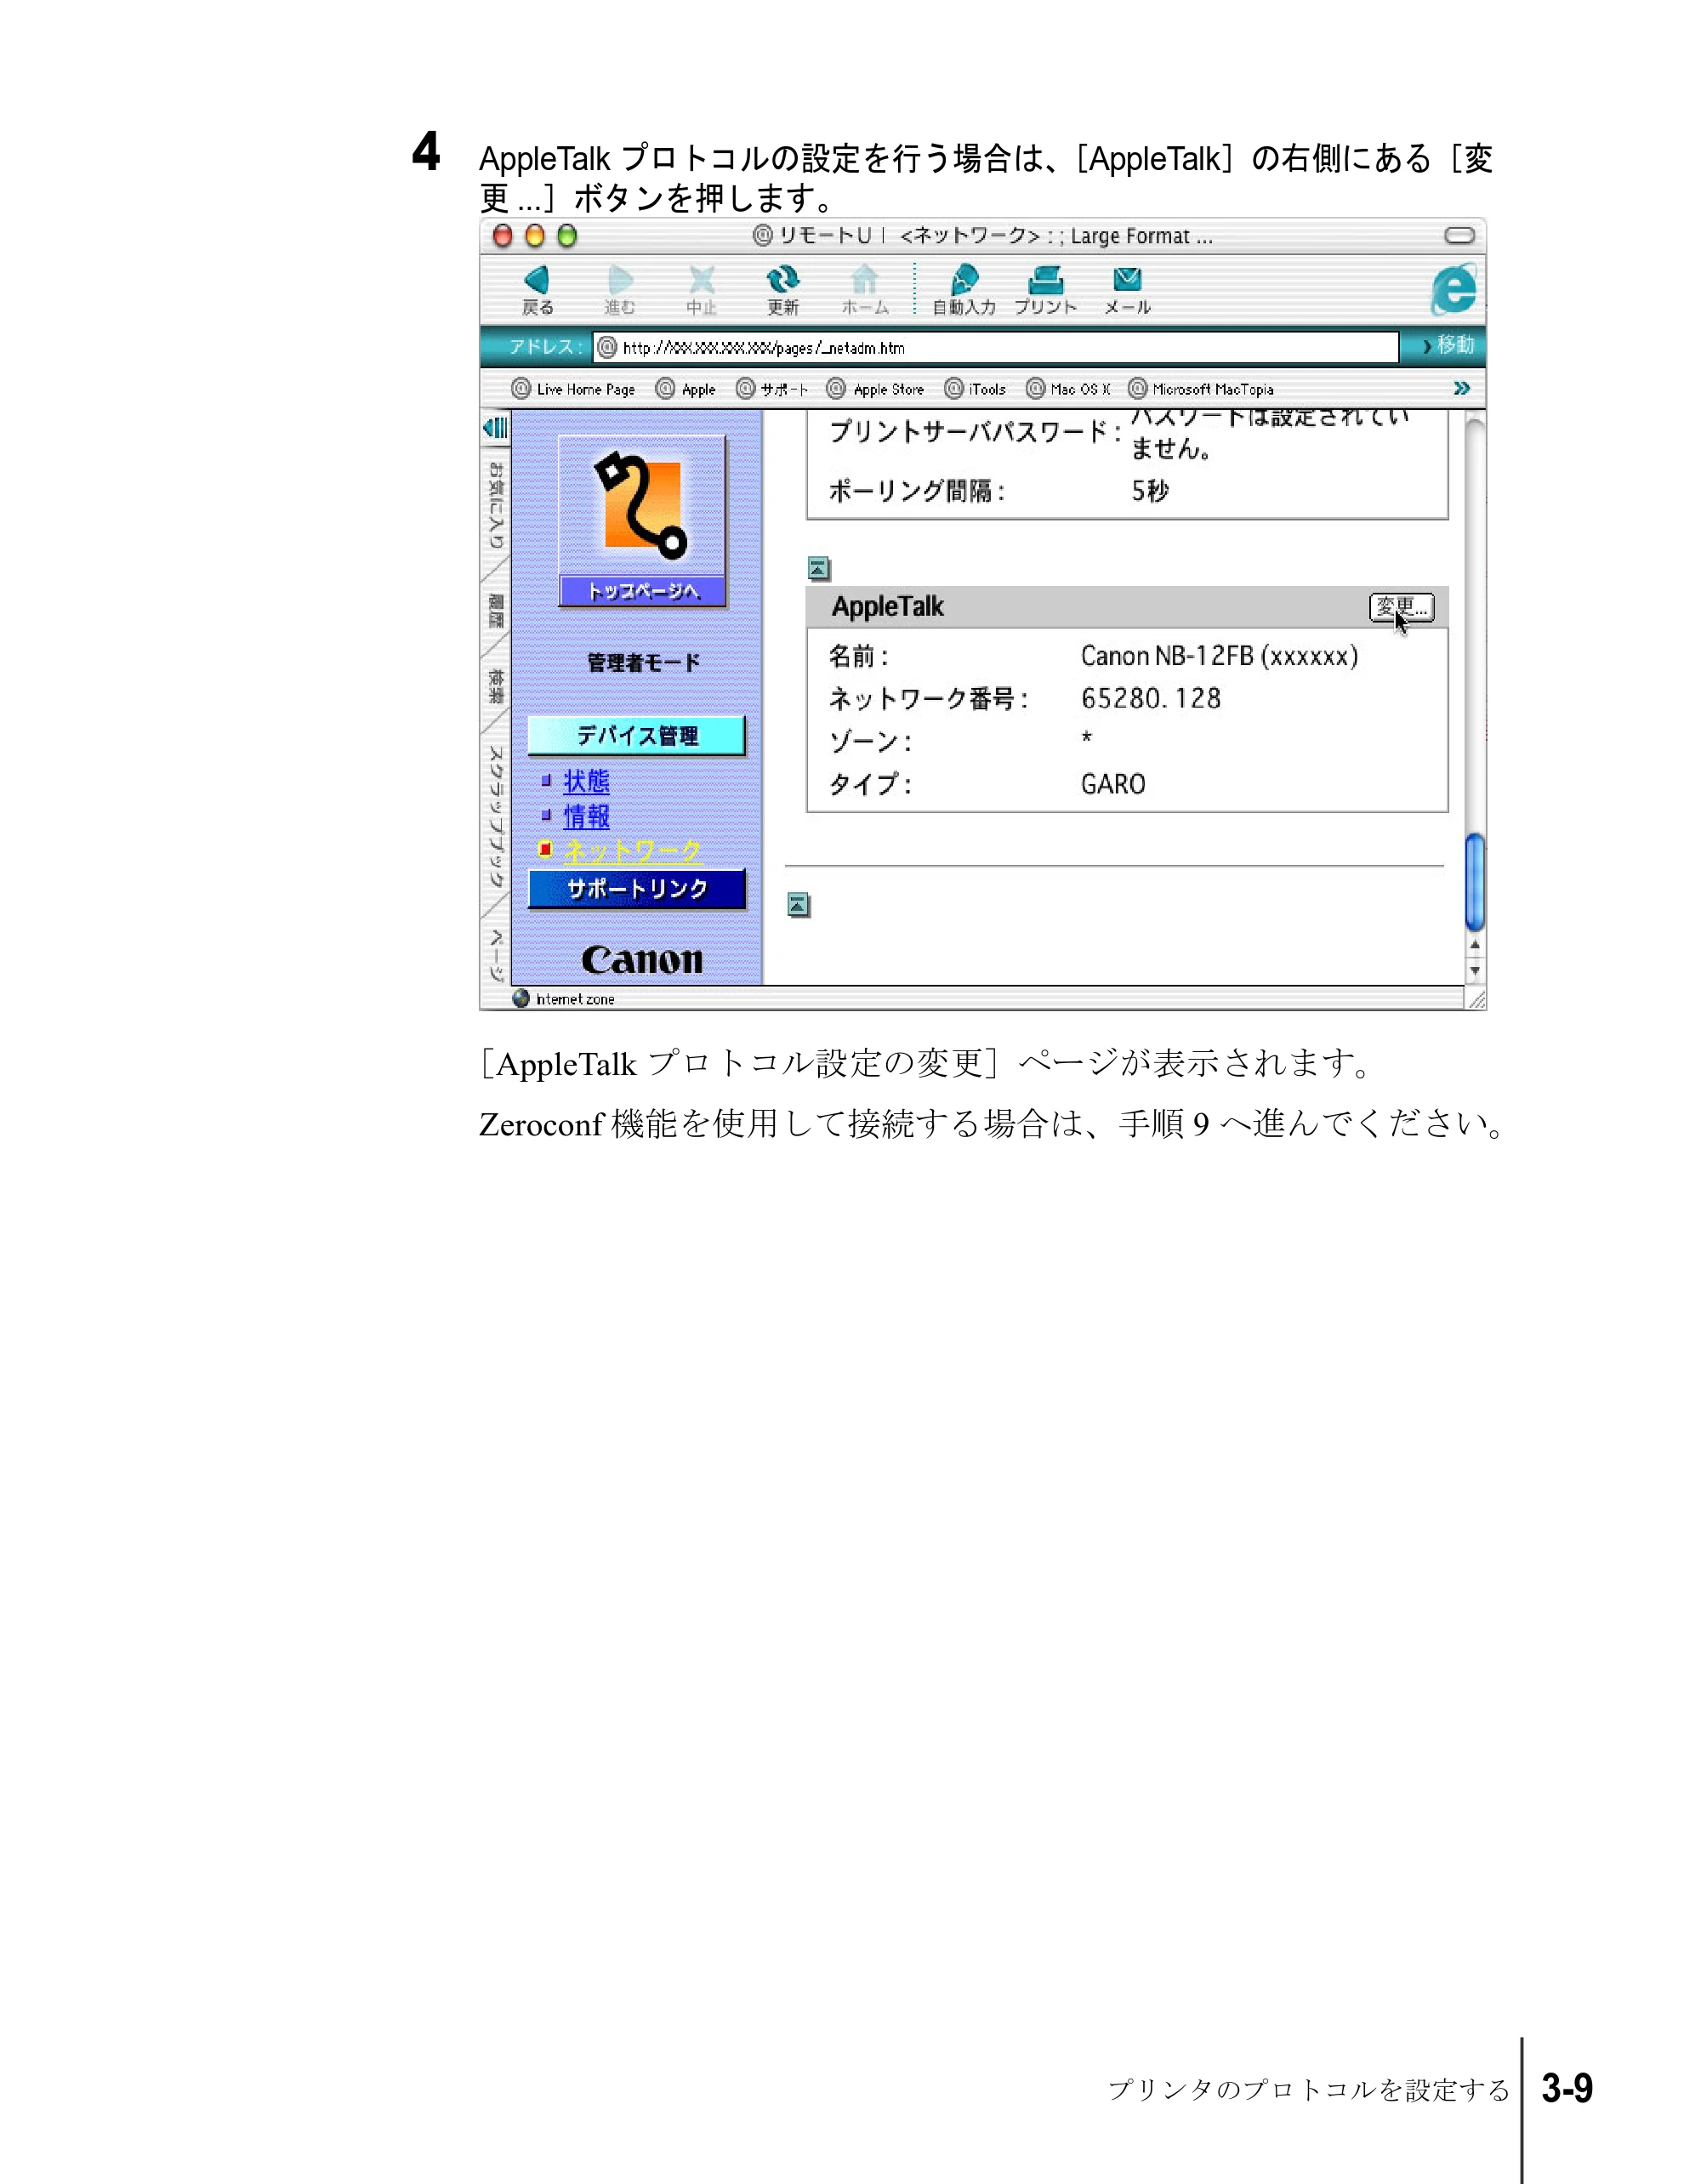The image size is (1701, 2184).
Task: Open the 状態 link
Action: (x=586, y=781)
